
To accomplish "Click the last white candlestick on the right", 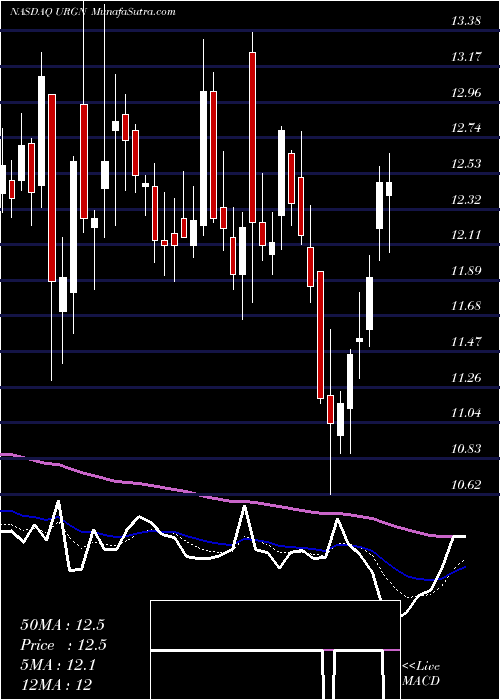I will (389, 189).
